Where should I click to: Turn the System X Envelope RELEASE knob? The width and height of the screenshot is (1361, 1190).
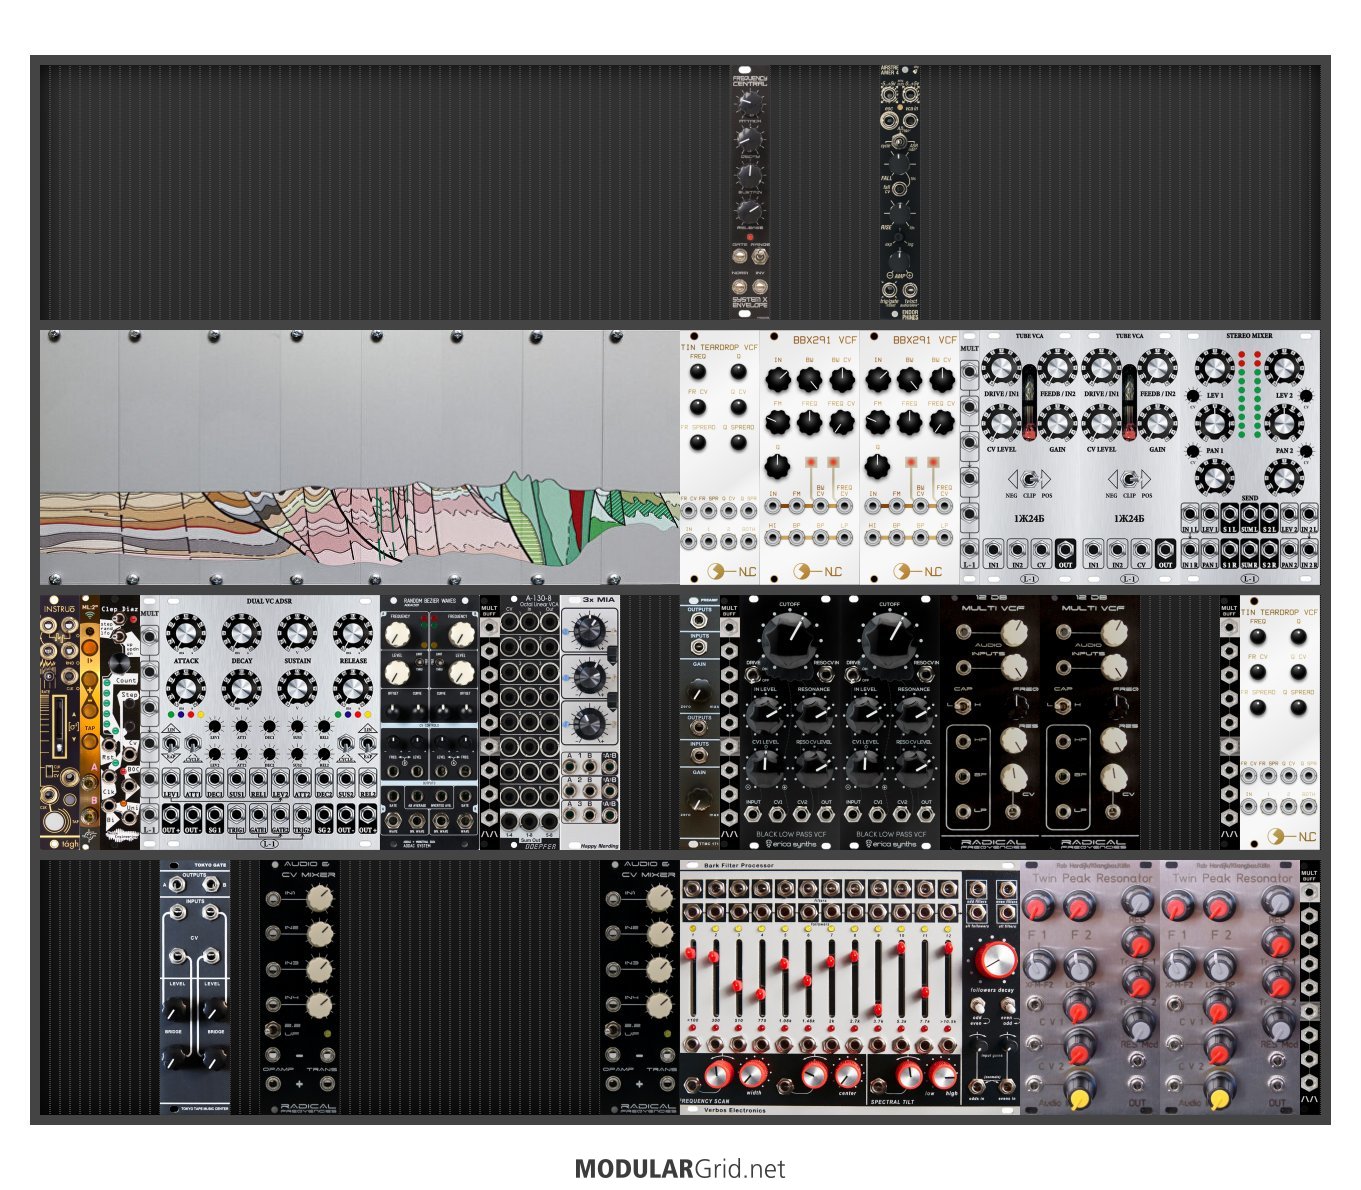pos(748,211)
